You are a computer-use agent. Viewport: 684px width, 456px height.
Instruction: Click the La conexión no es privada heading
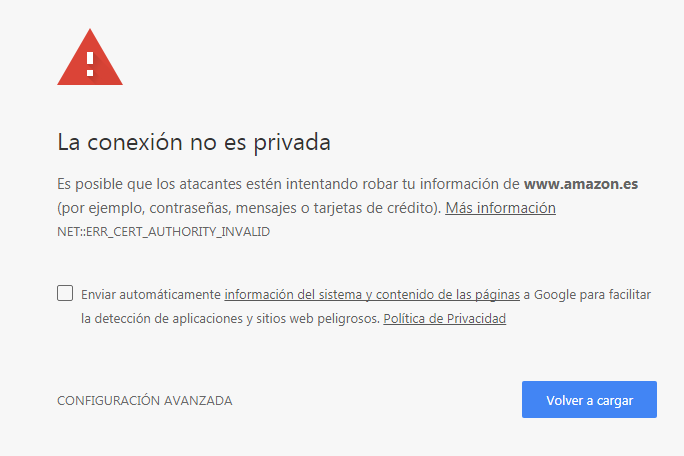pos(194,142)
